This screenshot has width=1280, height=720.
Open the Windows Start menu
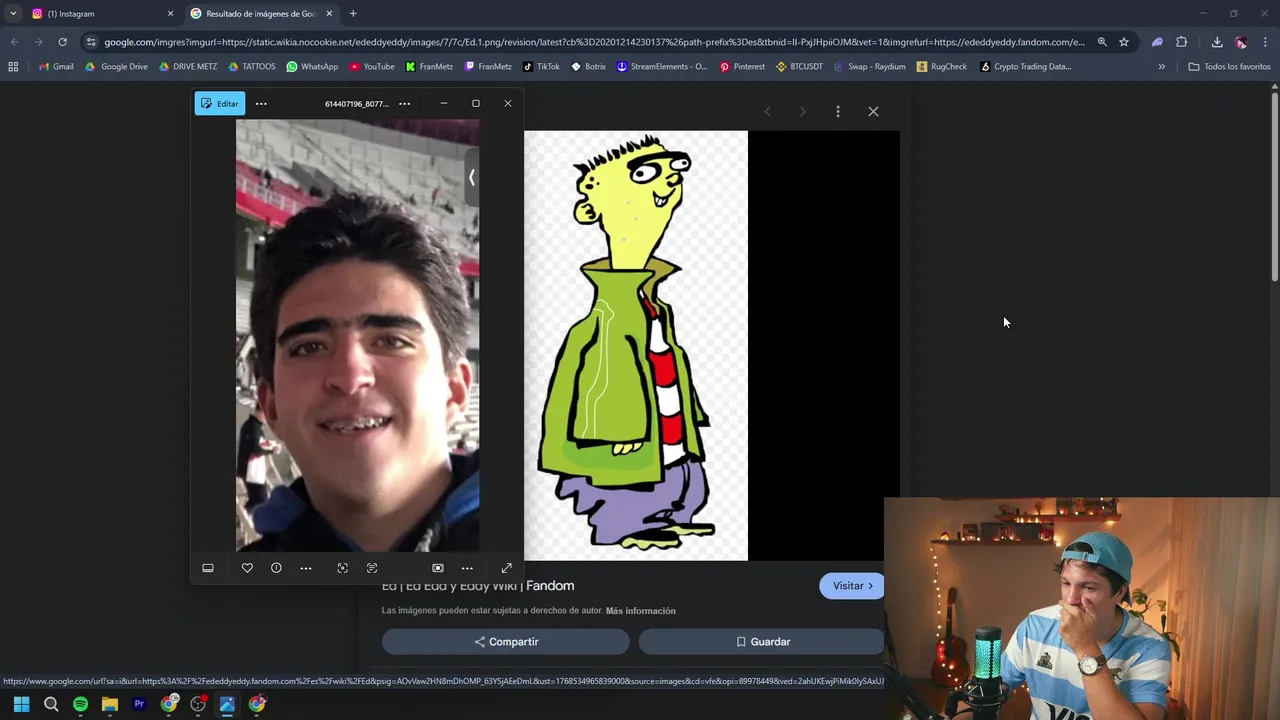click(21, 704)
